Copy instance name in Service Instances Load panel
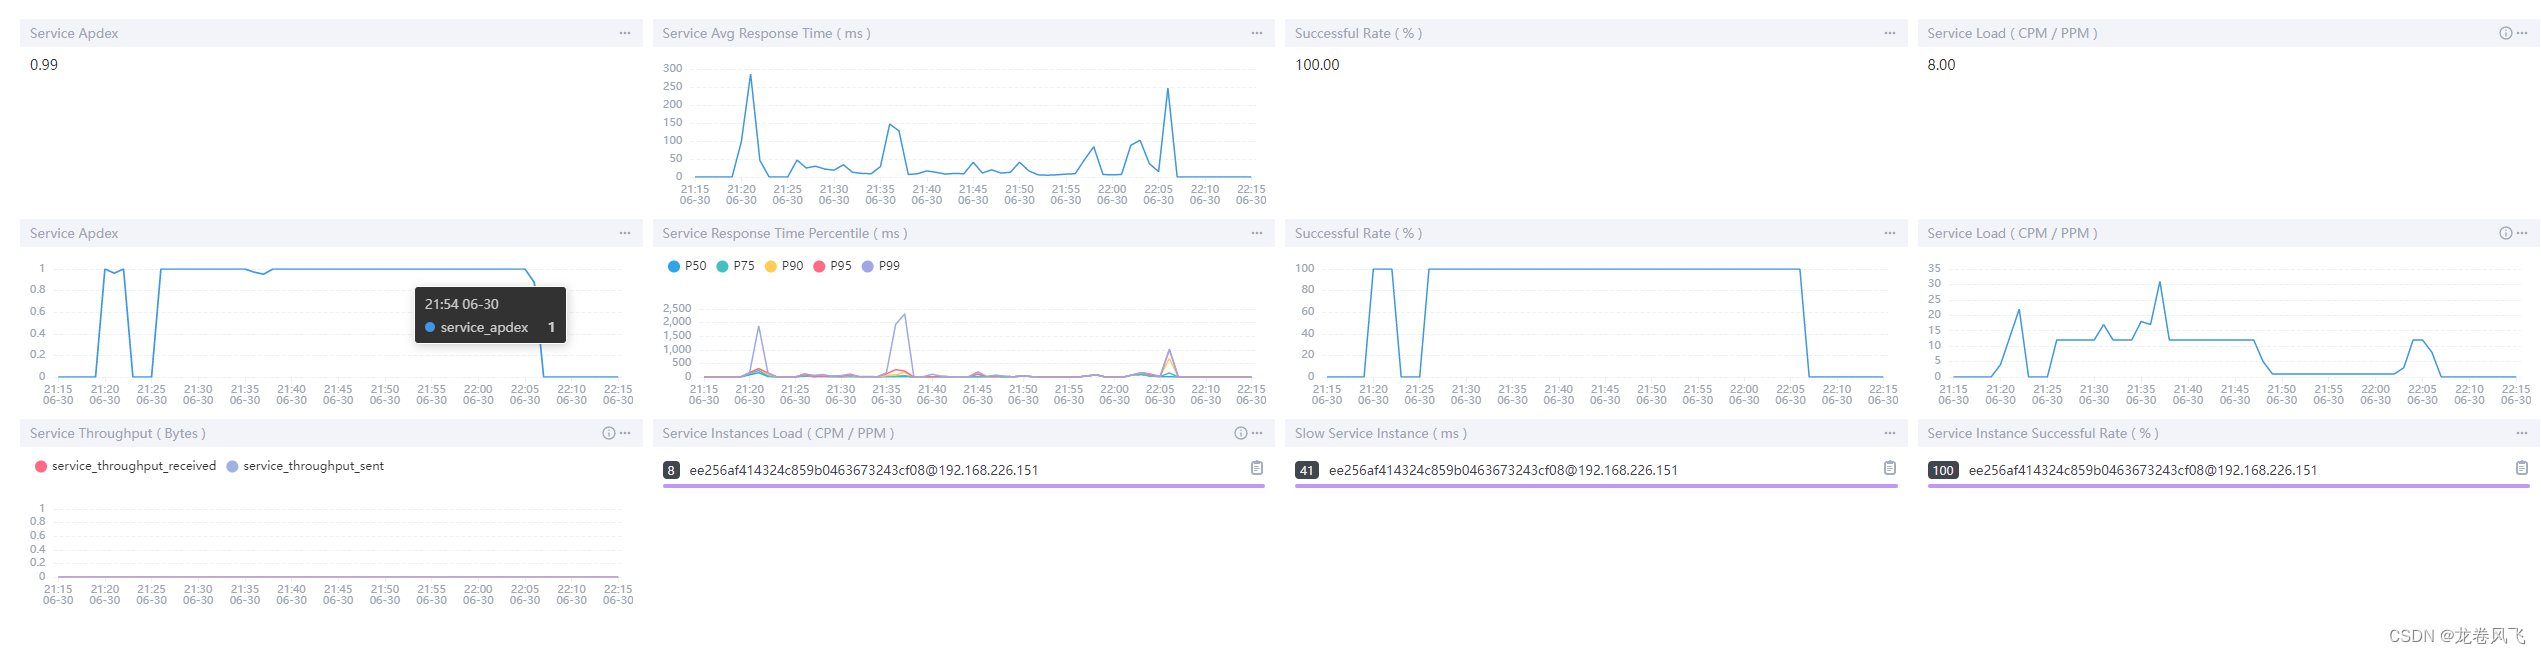2541x654 pixels. (1257, 468)
